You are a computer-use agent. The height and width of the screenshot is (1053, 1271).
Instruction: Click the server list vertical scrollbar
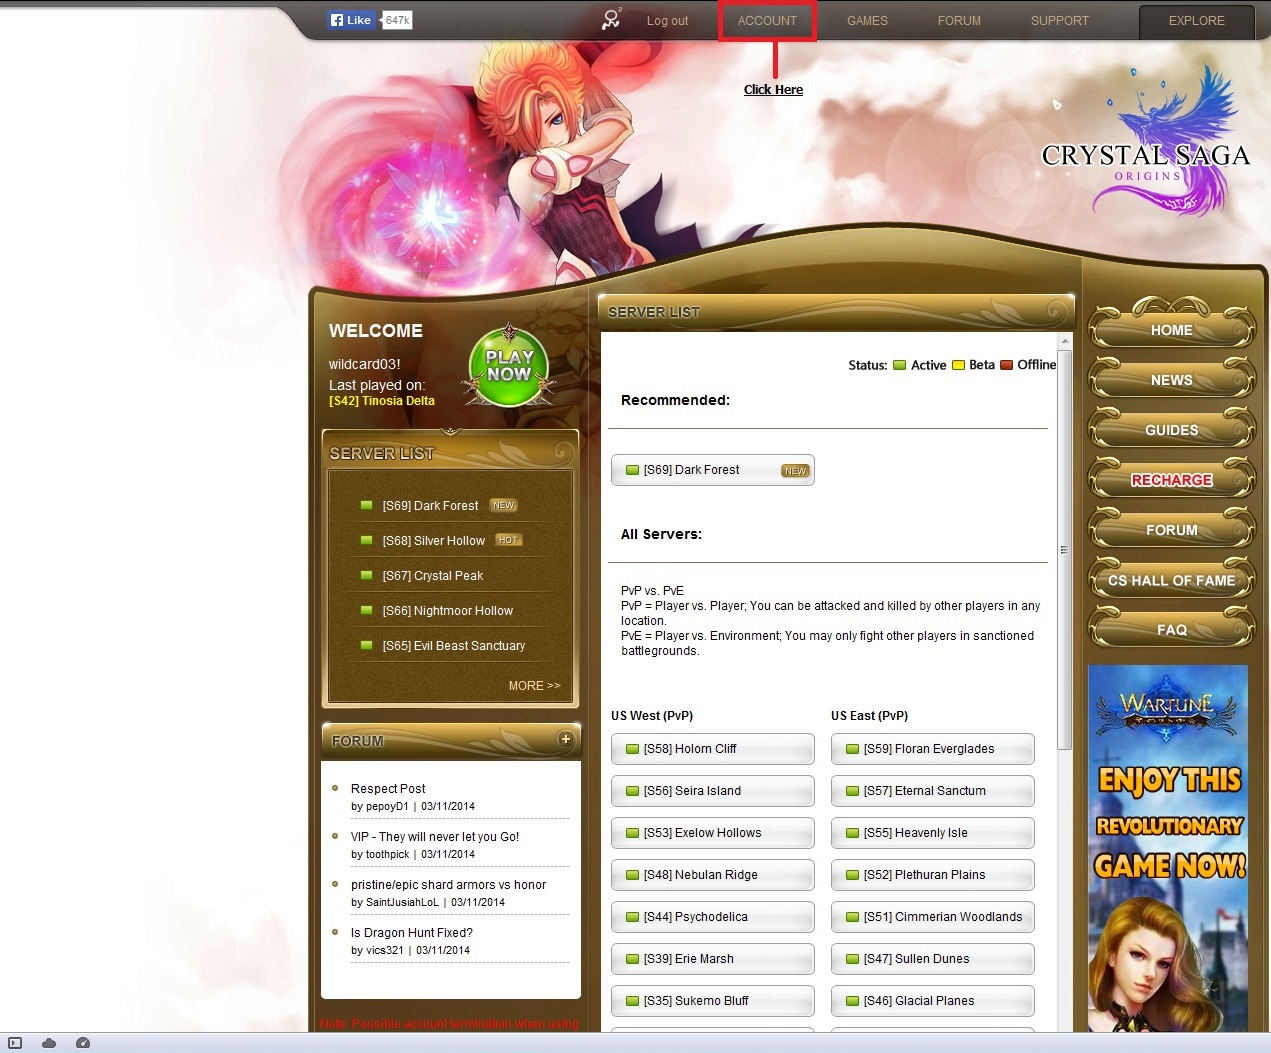(x=1064, y=550)
